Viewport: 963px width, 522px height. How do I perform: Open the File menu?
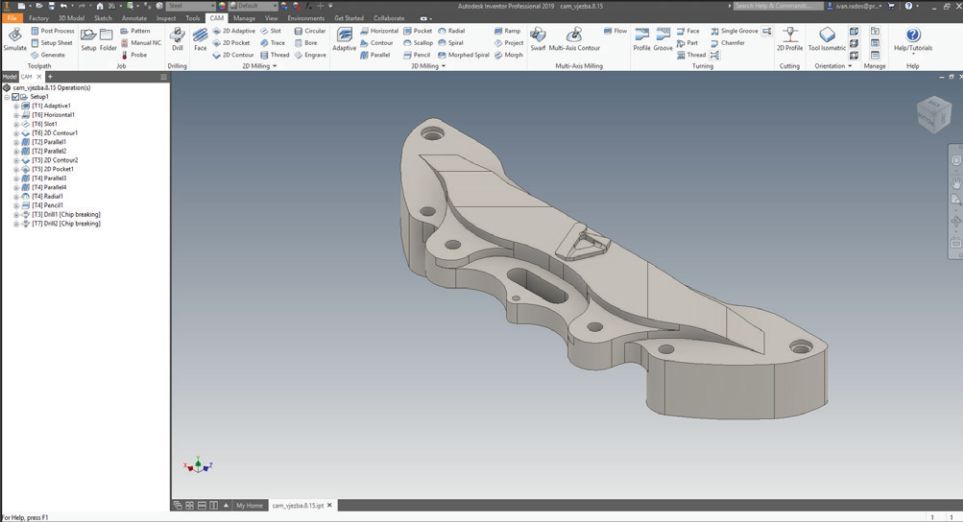click(12, 18)
